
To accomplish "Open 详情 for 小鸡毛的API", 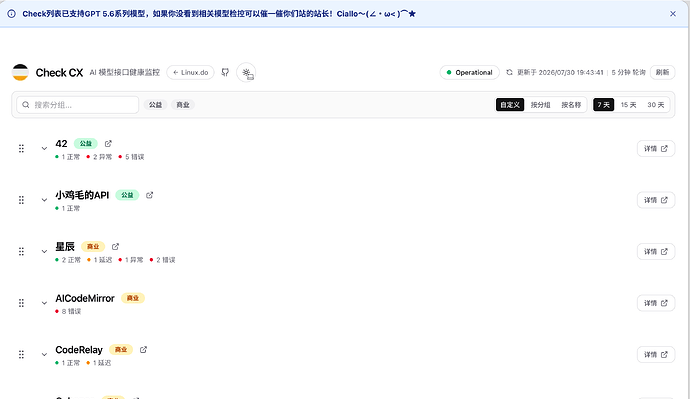I will pos(656,200).
